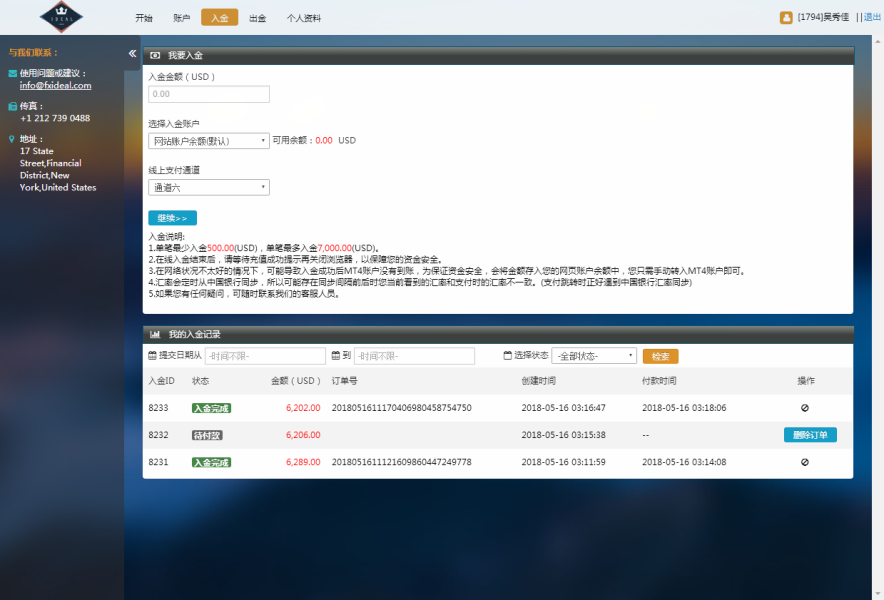Viewport: 884px width, 600px height.
Task: Open the 个人资料 menu item
Action: (x=303, y=18)
